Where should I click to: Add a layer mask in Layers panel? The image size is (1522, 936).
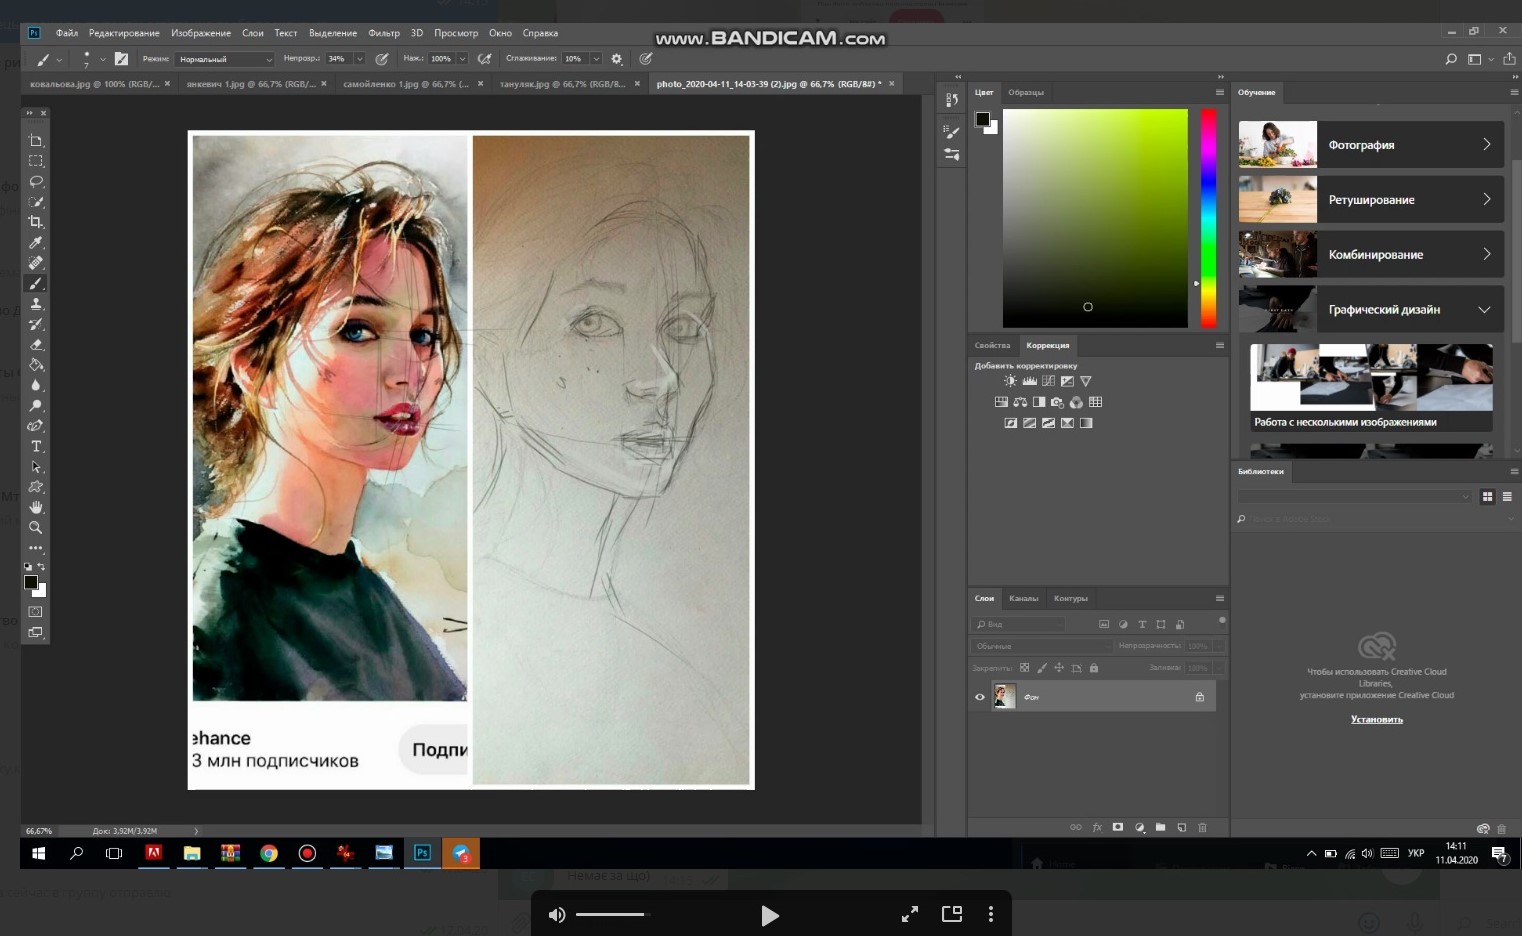coord(1117,827)
